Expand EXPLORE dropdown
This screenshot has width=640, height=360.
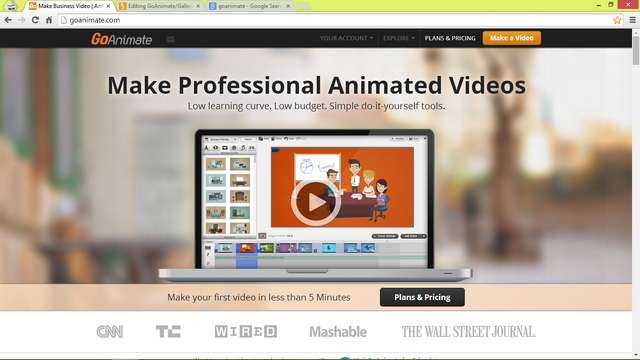coord(399,38)
